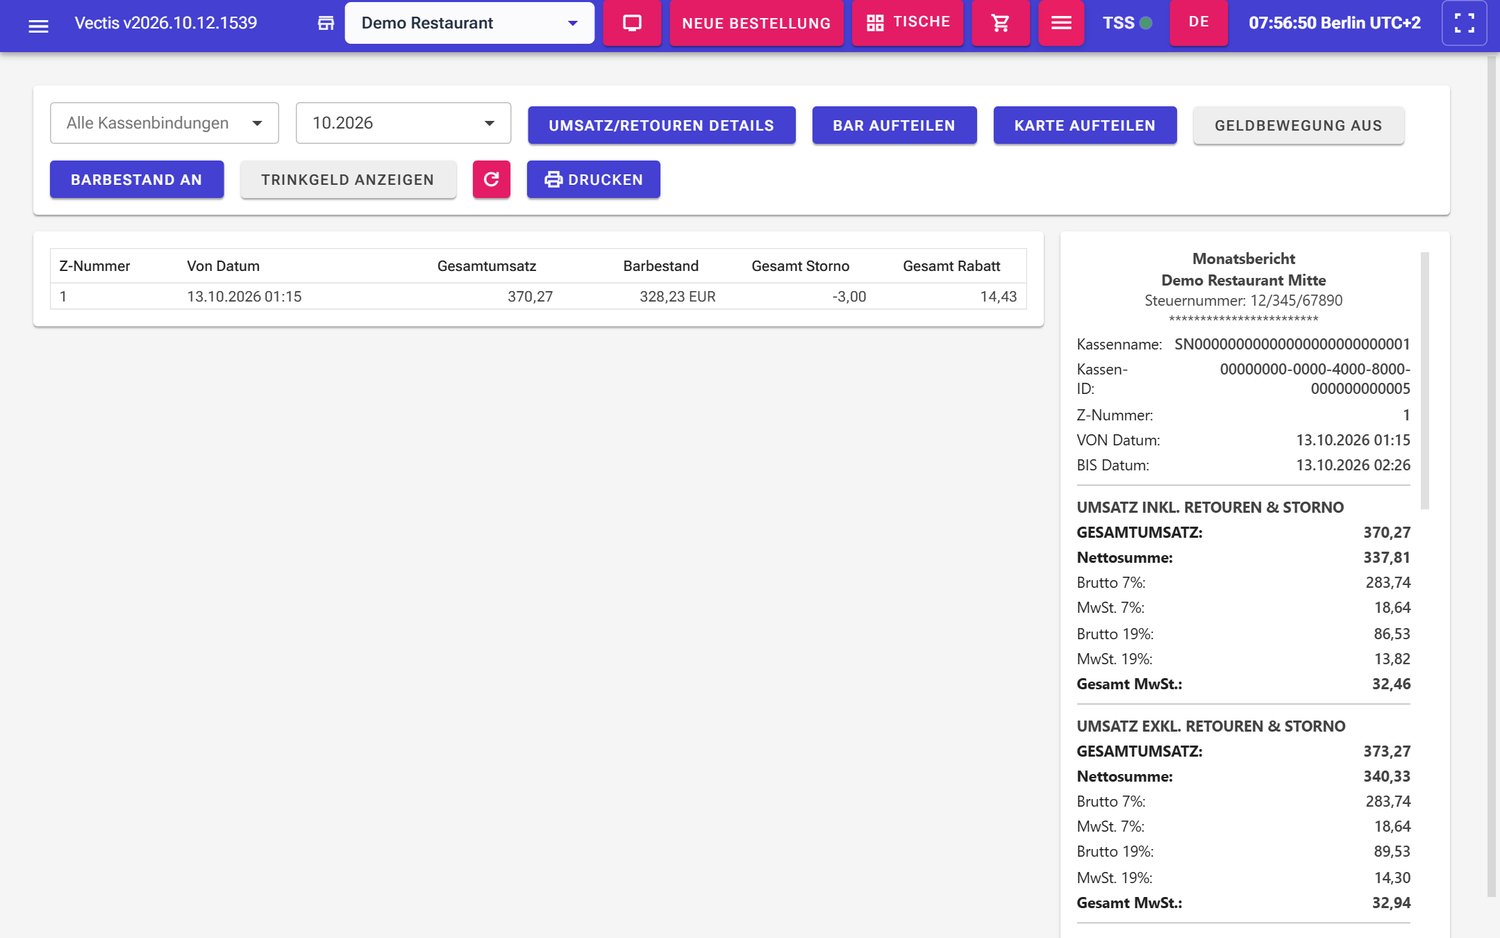The width and height of the screenshot is (1500, 938).
Task: Click the -3,00 Storno cell
Action: pyautogui.click(x=849, y=297)
